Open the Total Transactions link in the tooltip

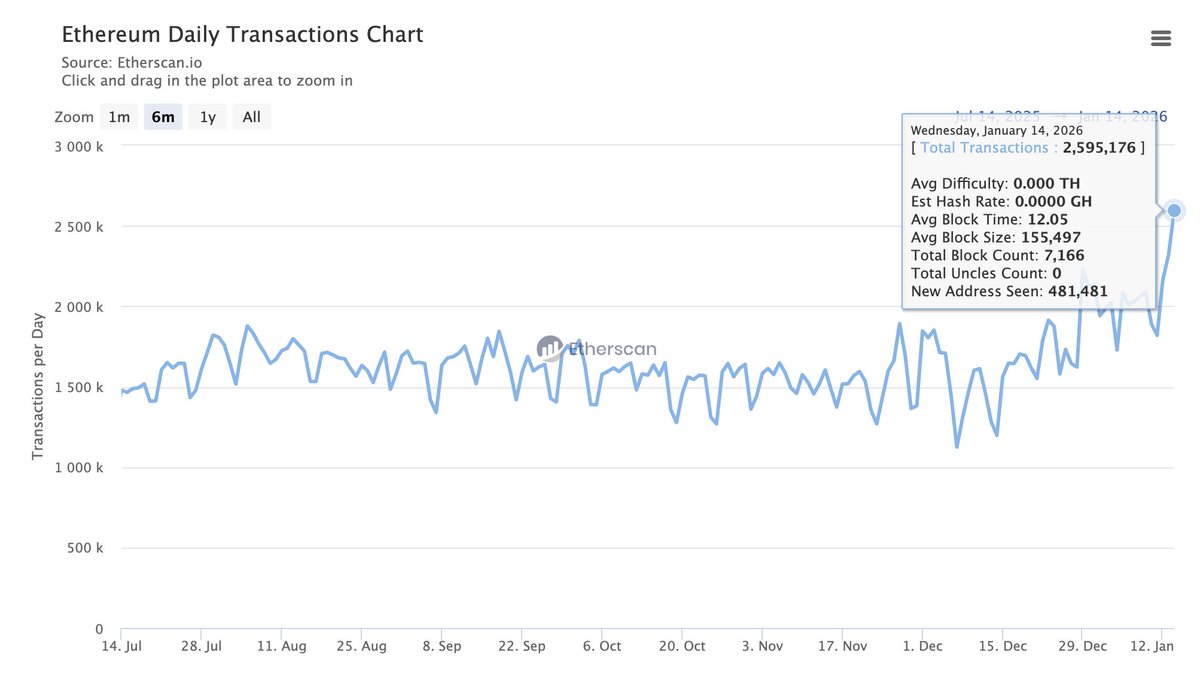click(x=985, y=147)
